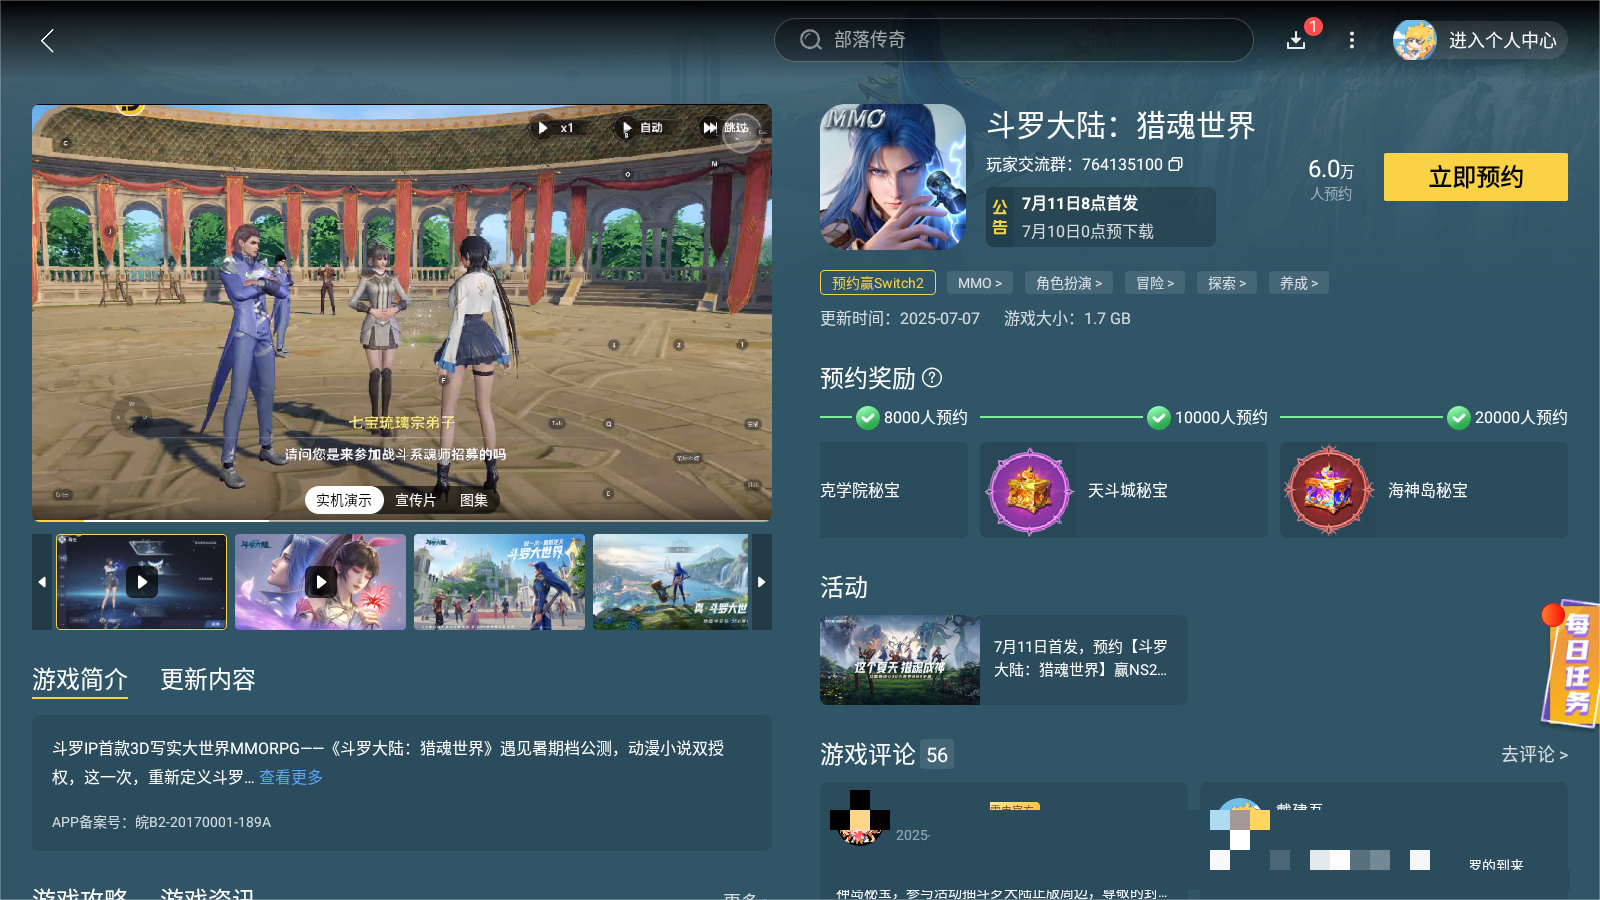
Task: Toggle 自动 auto-play in the video
Action: 641,128
